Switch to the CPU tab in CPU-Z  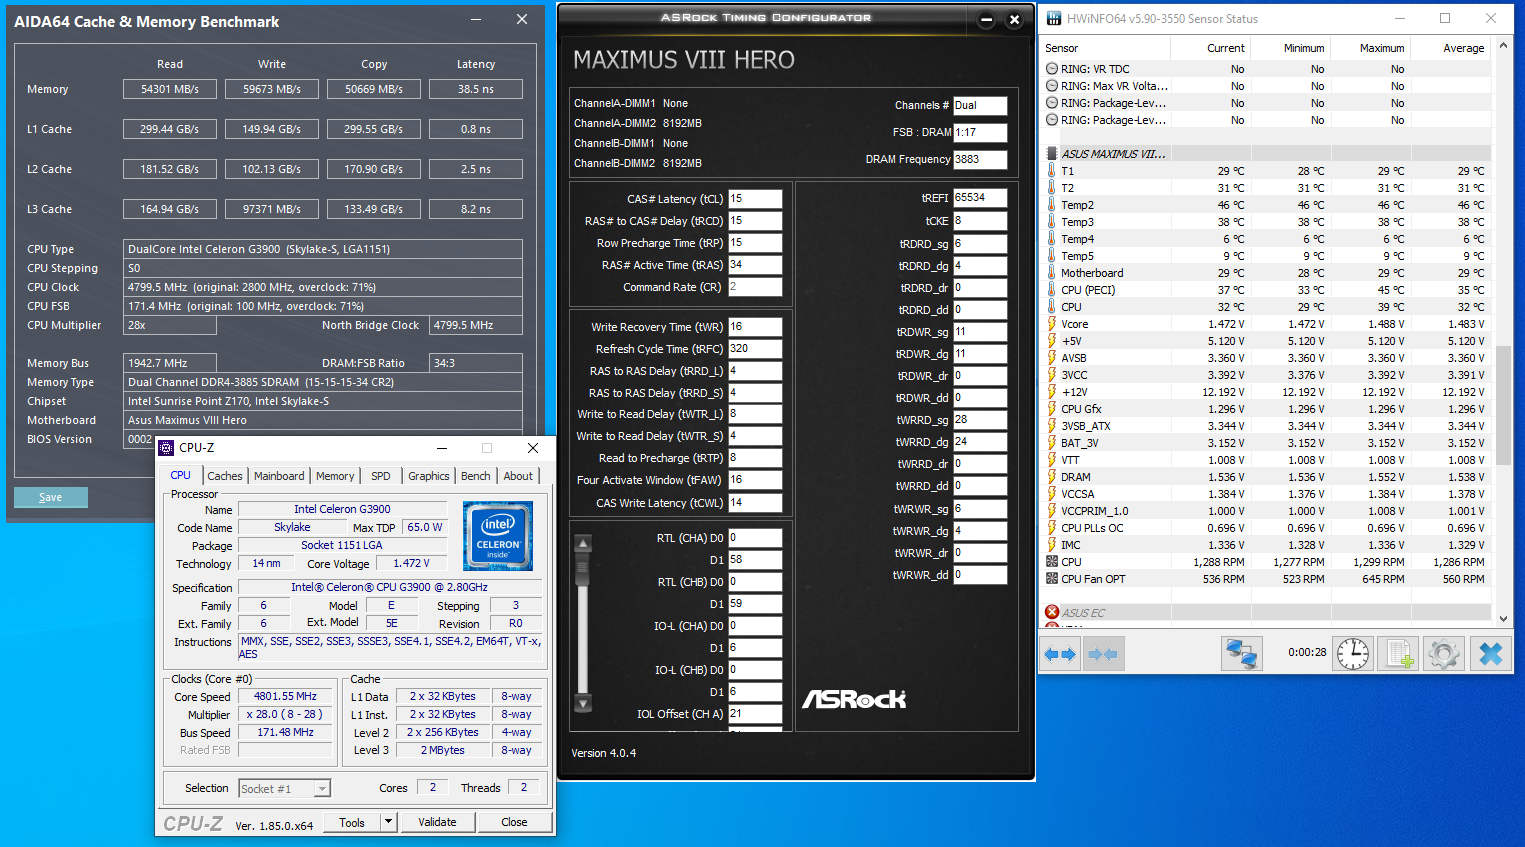(x=181, y=475)
